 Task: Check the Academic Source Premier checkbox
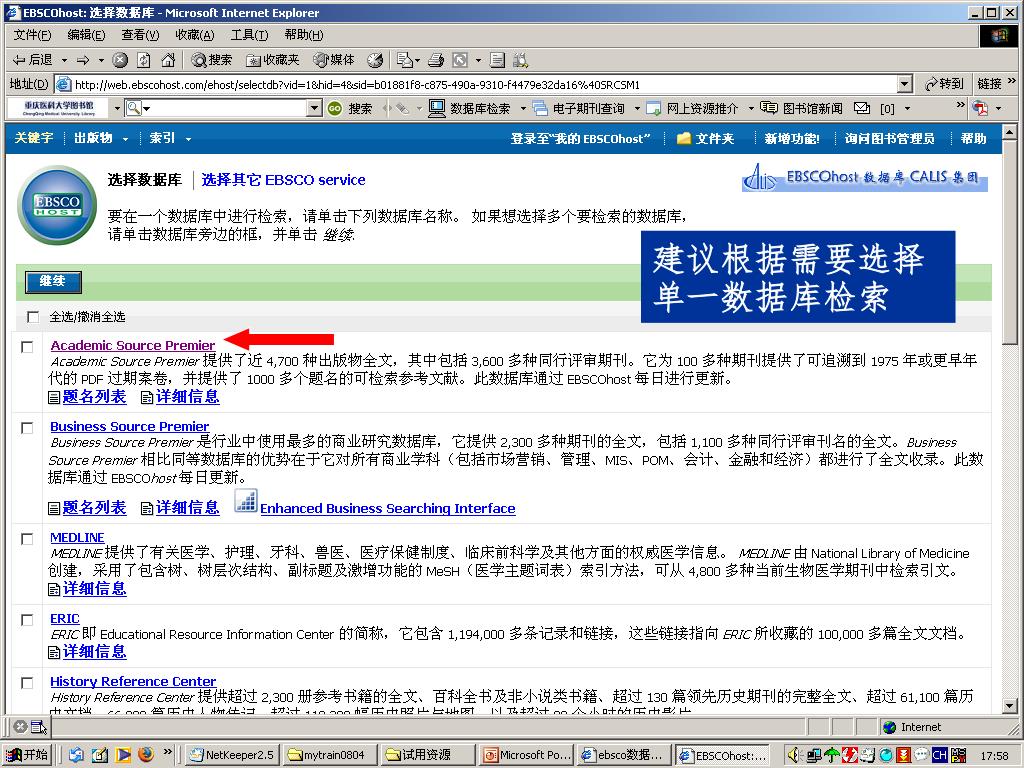(x=27, y=347)
